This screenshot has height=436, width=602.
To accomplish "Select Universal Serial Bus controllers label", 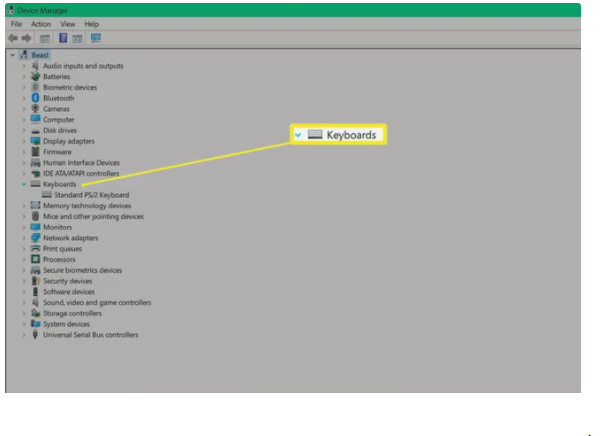I will [91, 335].
